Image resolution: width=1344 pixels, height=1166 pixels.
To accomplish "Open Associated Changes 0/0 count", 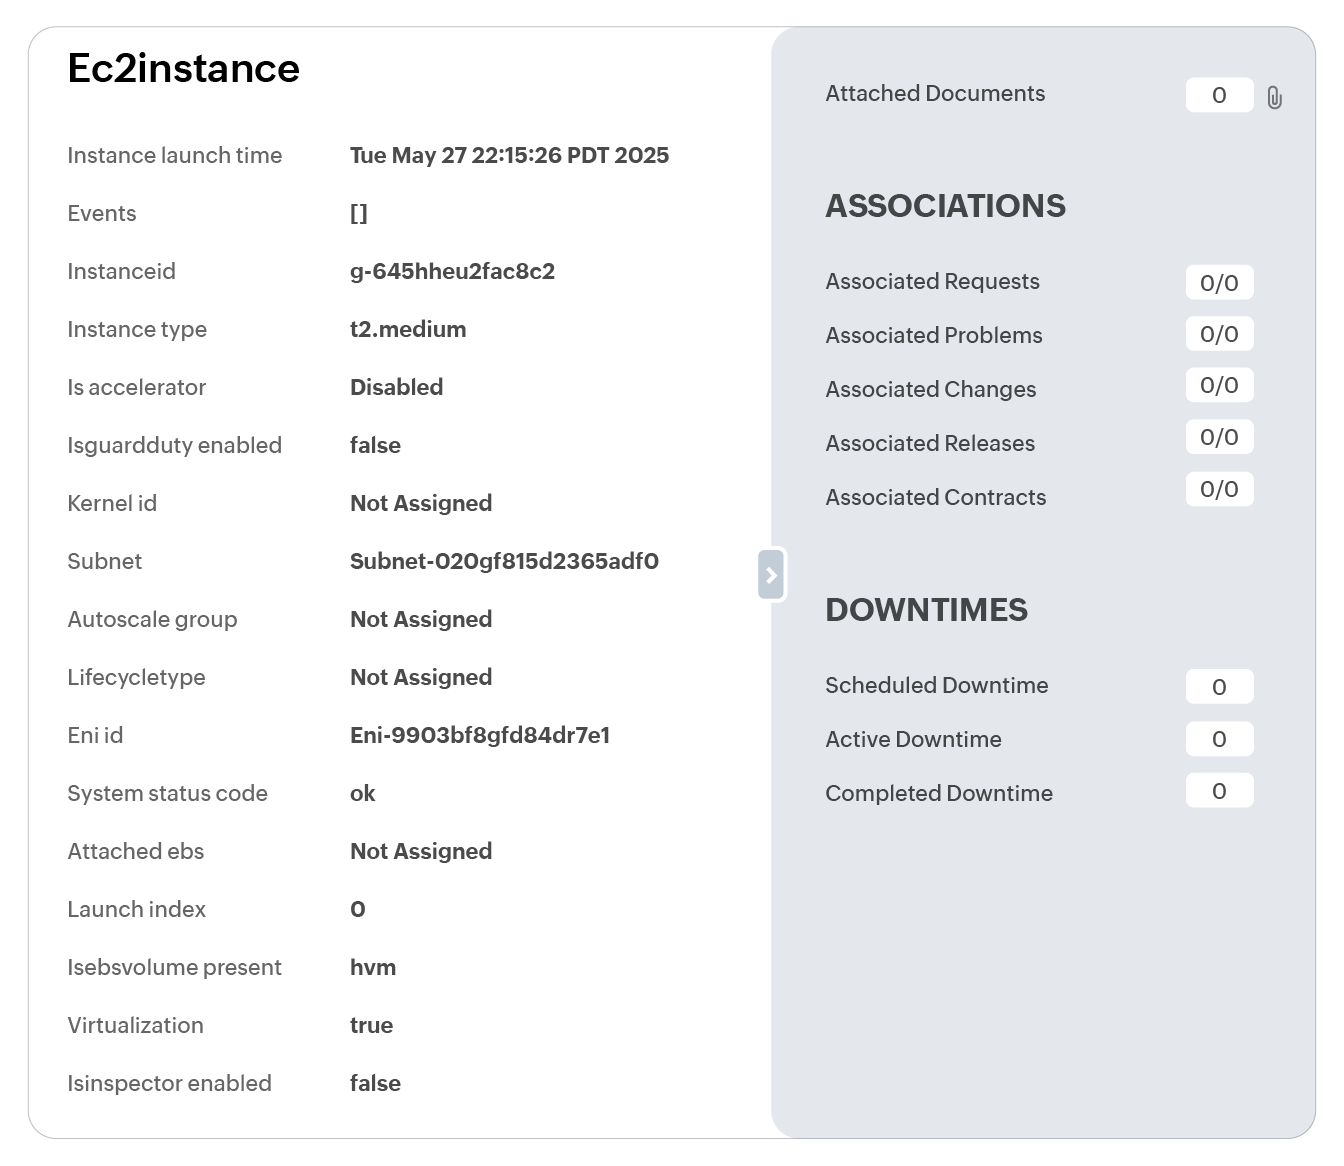I will [1219, 385].
